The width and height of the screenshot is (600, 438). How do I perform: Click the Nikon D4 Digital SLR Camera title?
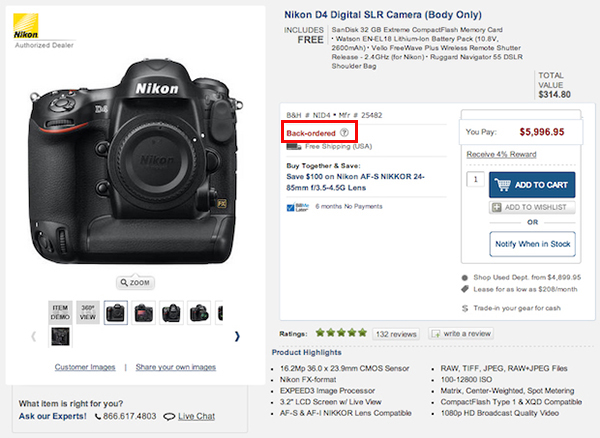(x=383, y=15)
